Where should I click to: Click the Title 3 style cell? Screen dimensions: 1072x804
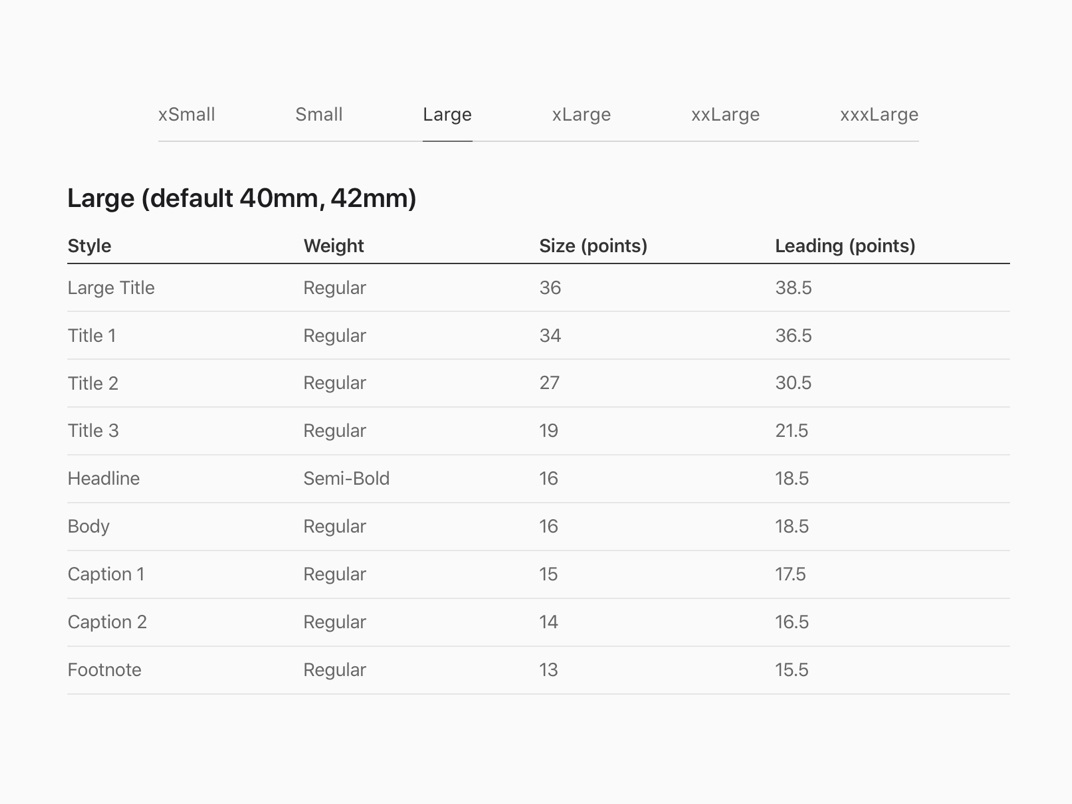coord(93,431)
